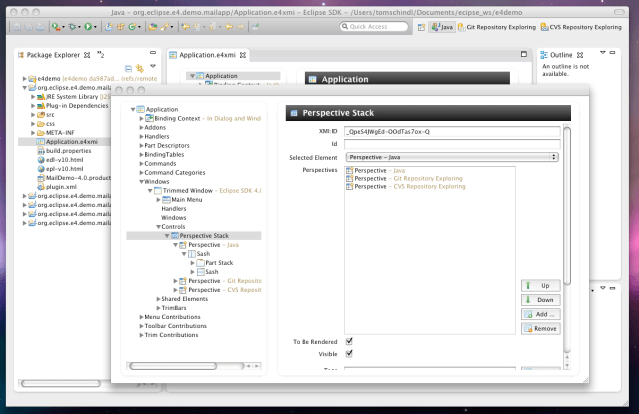Toggle the To Be Rendered checkbox

(x=349, y=341)
